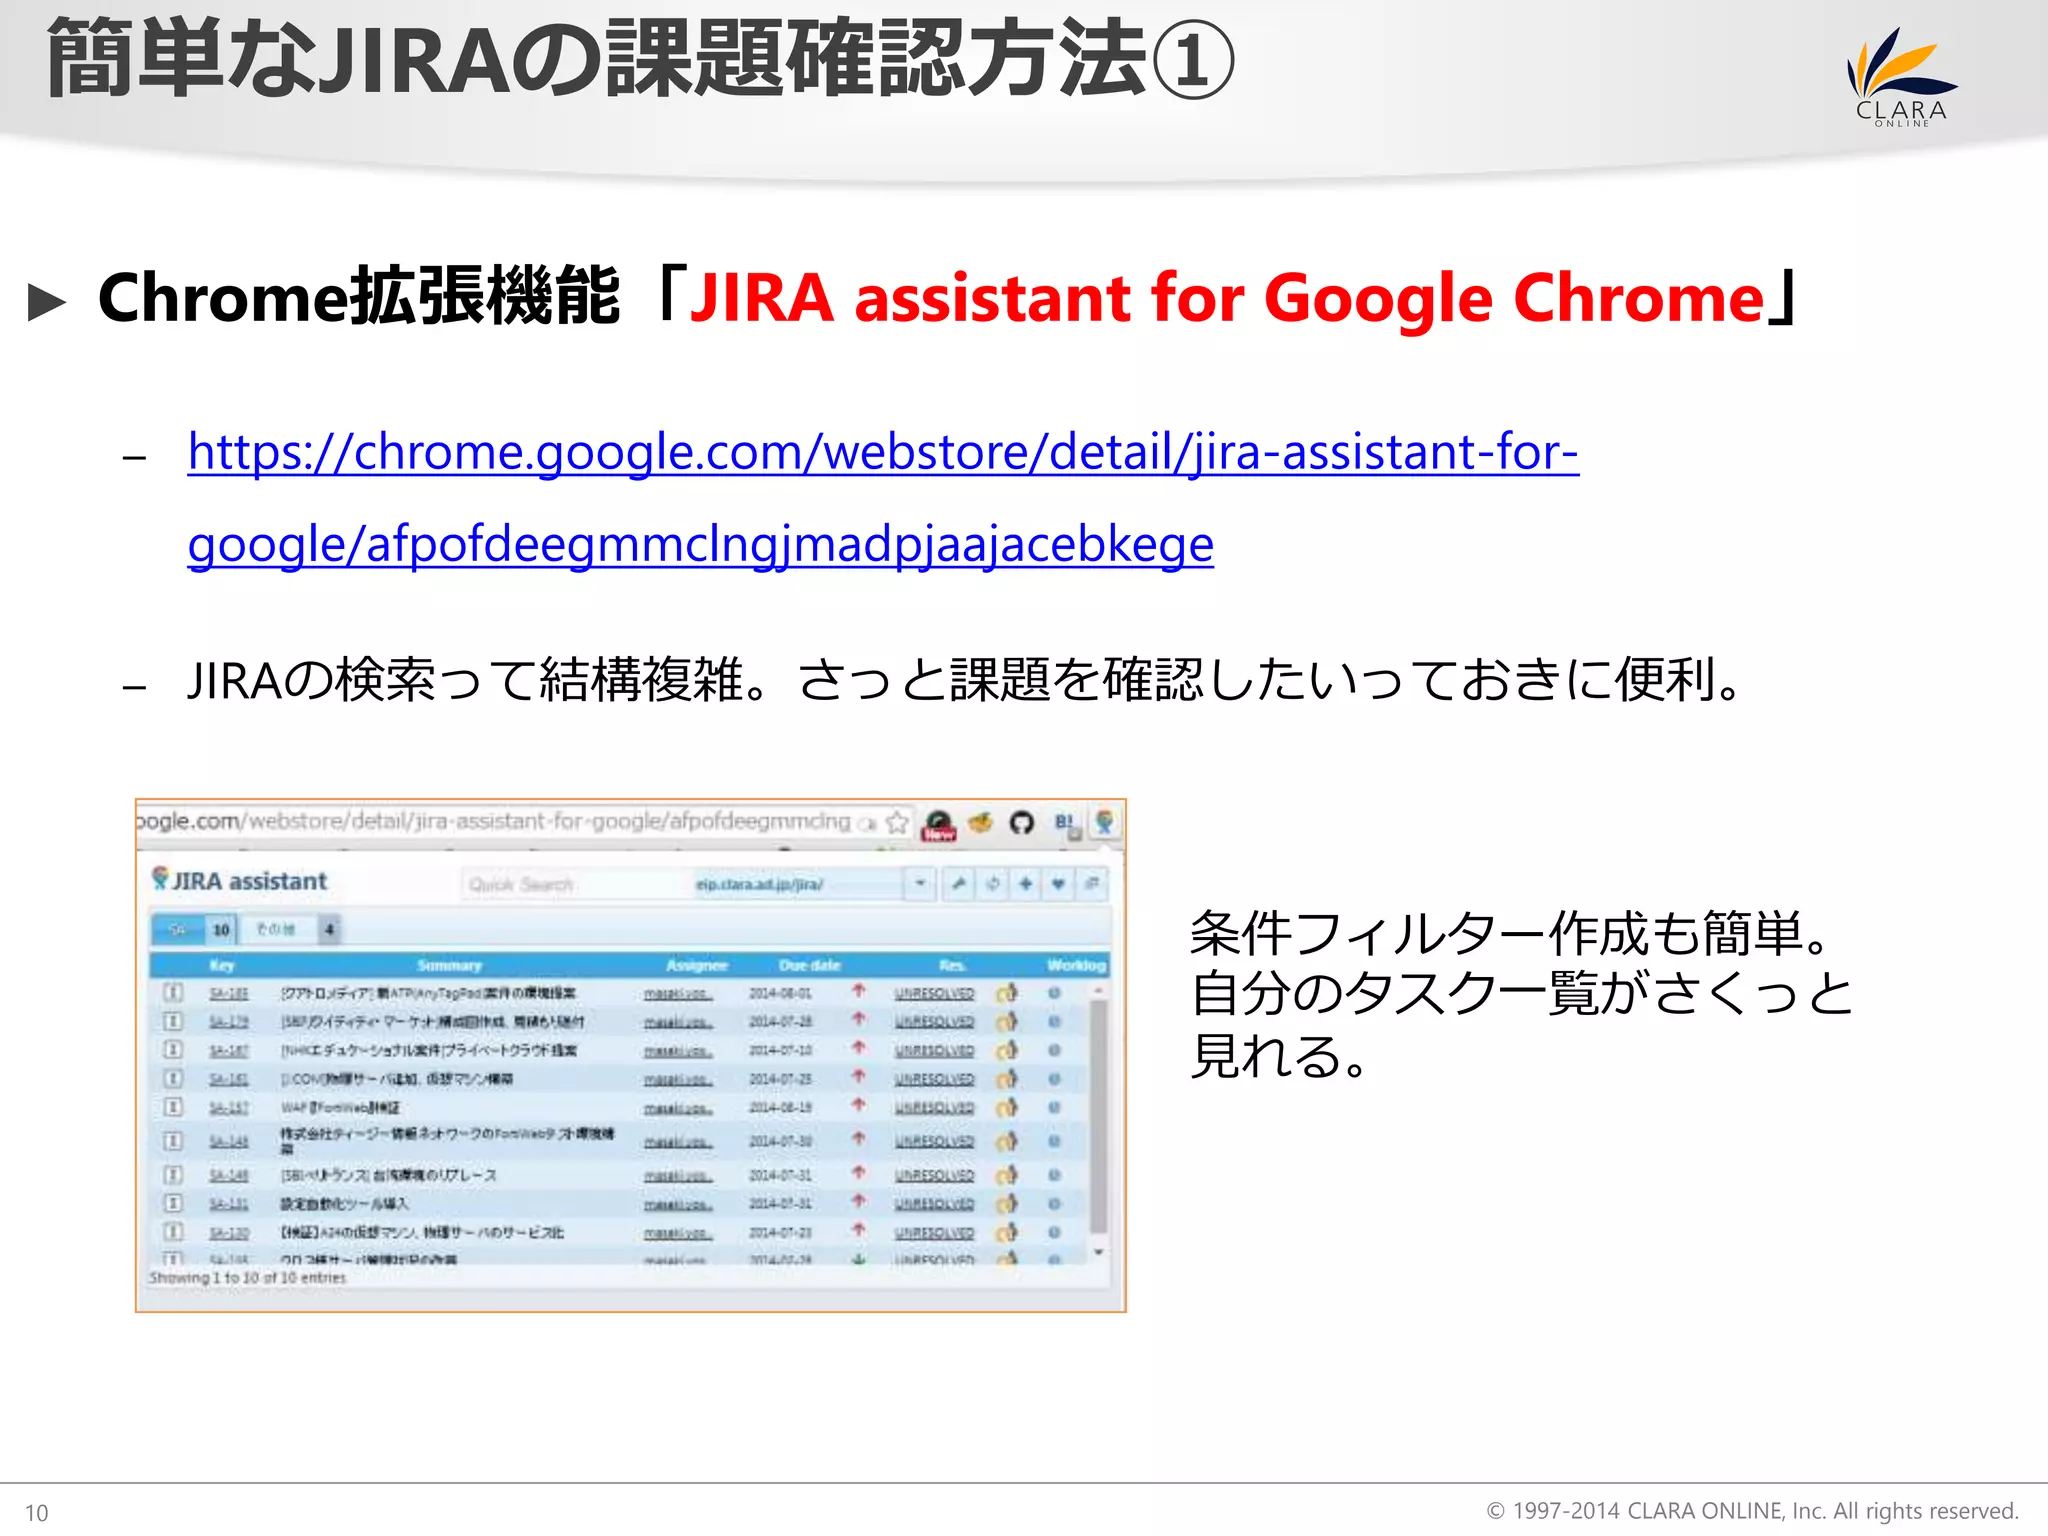Open the JIRA assistant extension icon
Image resolution: width=2048 pixels, height=1536 pixels.
(1104, 823)
